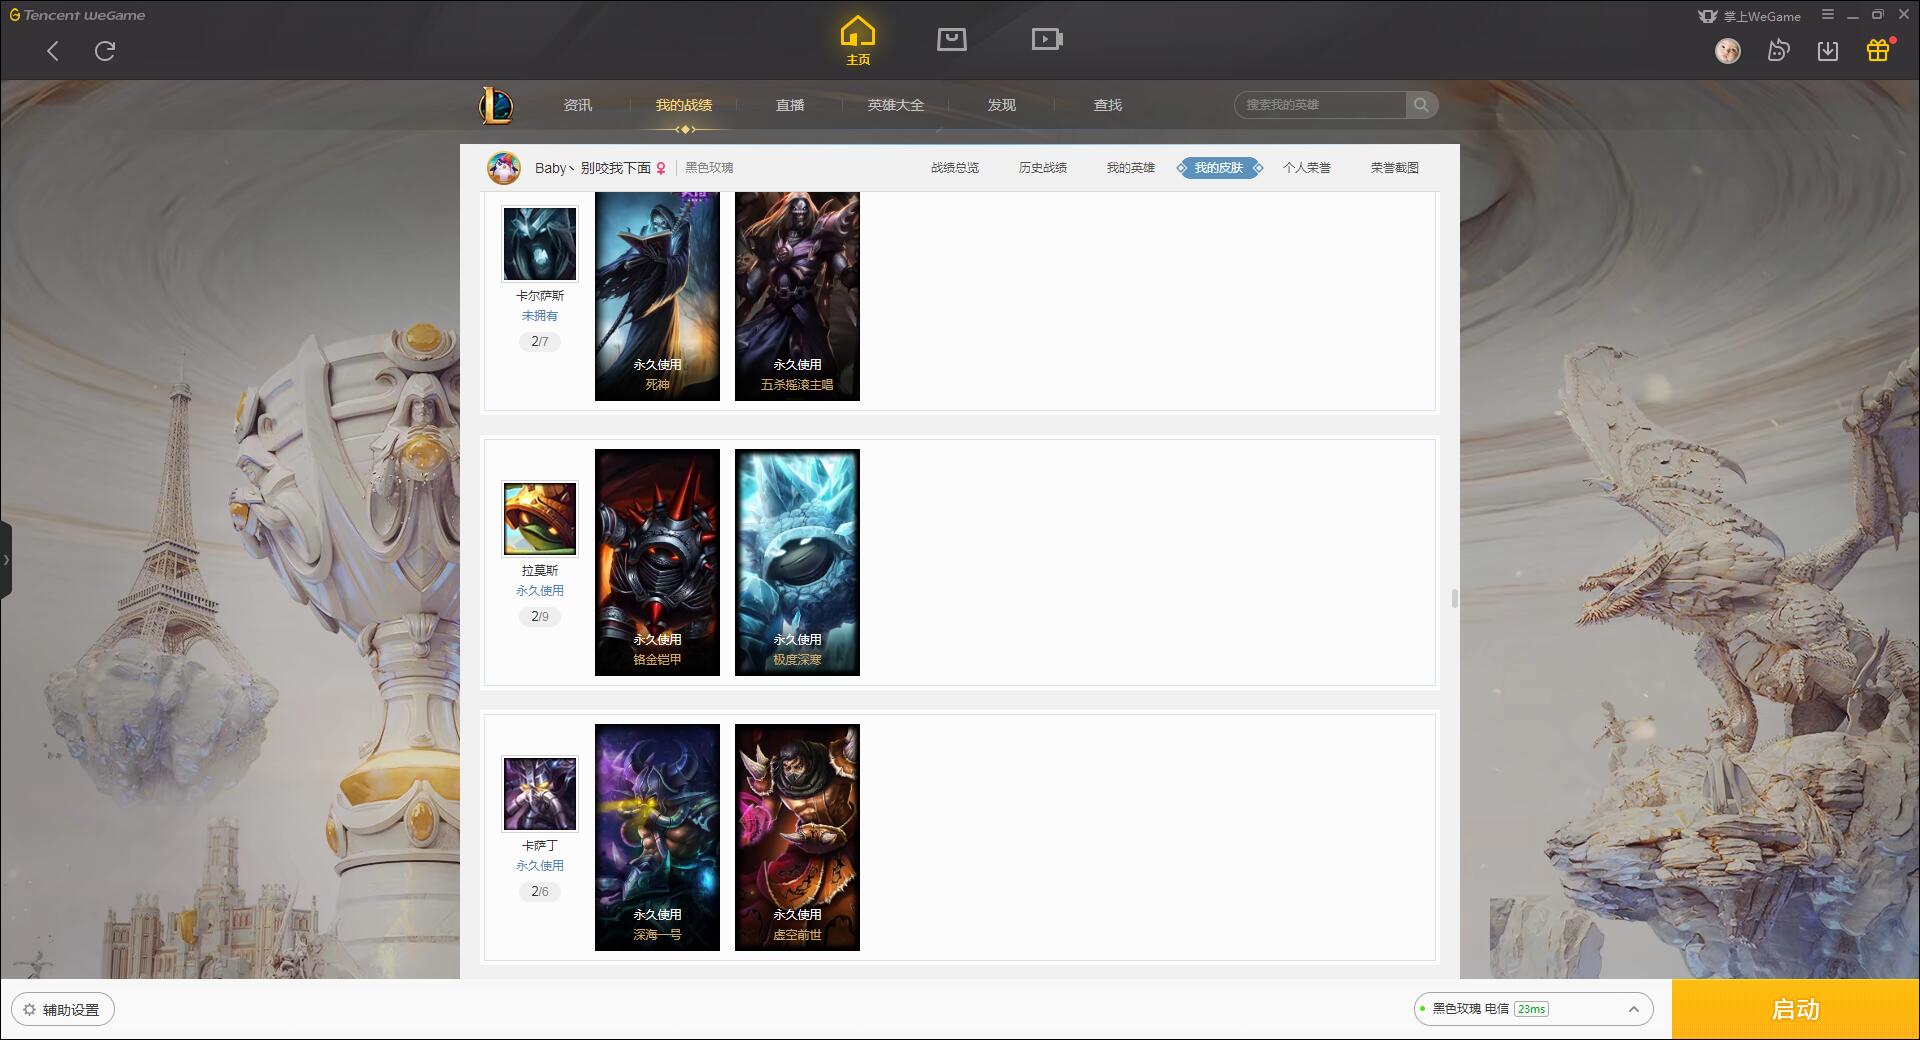The image size is (1920, 1040).
Task: Open the 死神 skin card
Action: pos(657,296)
